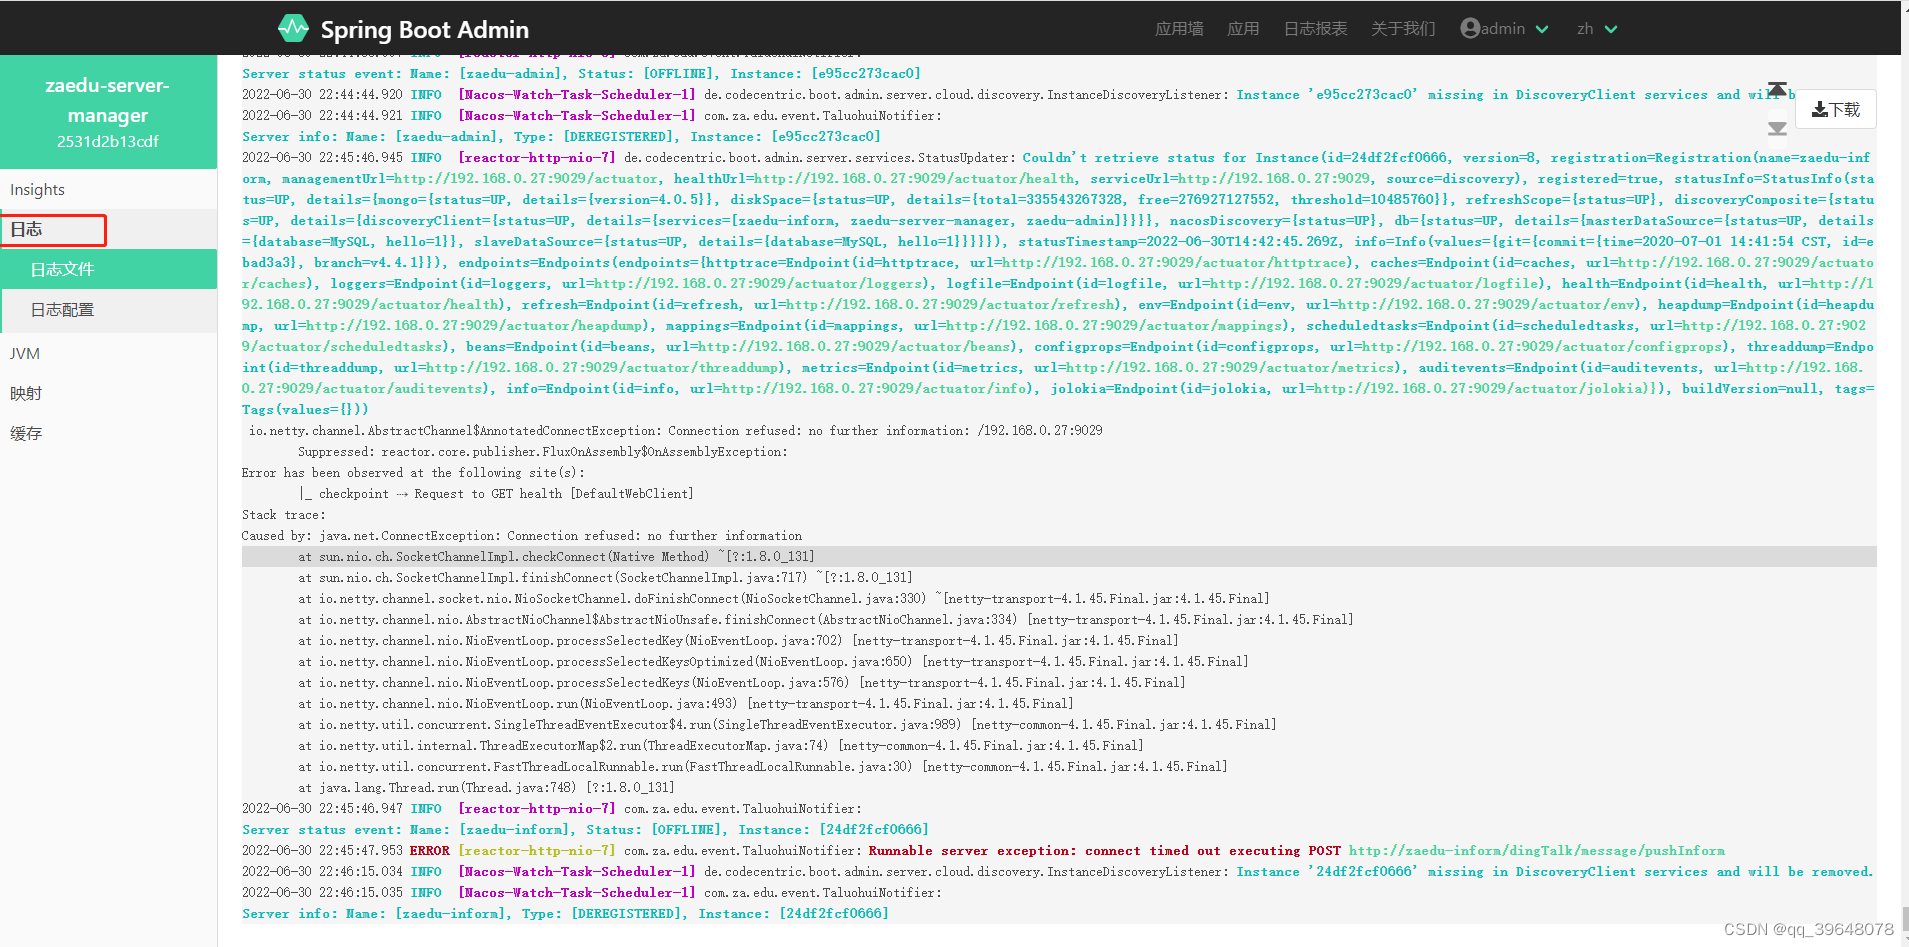This screenshot has width=1909, height=947.
Task: Click 'Caused by: java.net.ConnectException' line
Action: coord(521,536)
